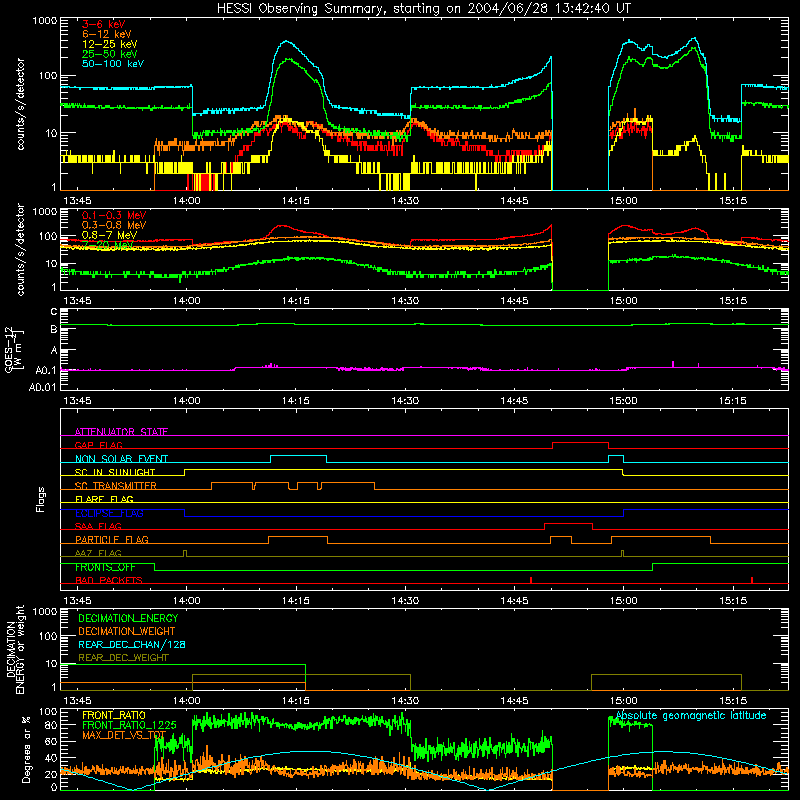Select the SC_TRANSMITTER flag label
Screen dimensions: 800x800
[116, 486]
